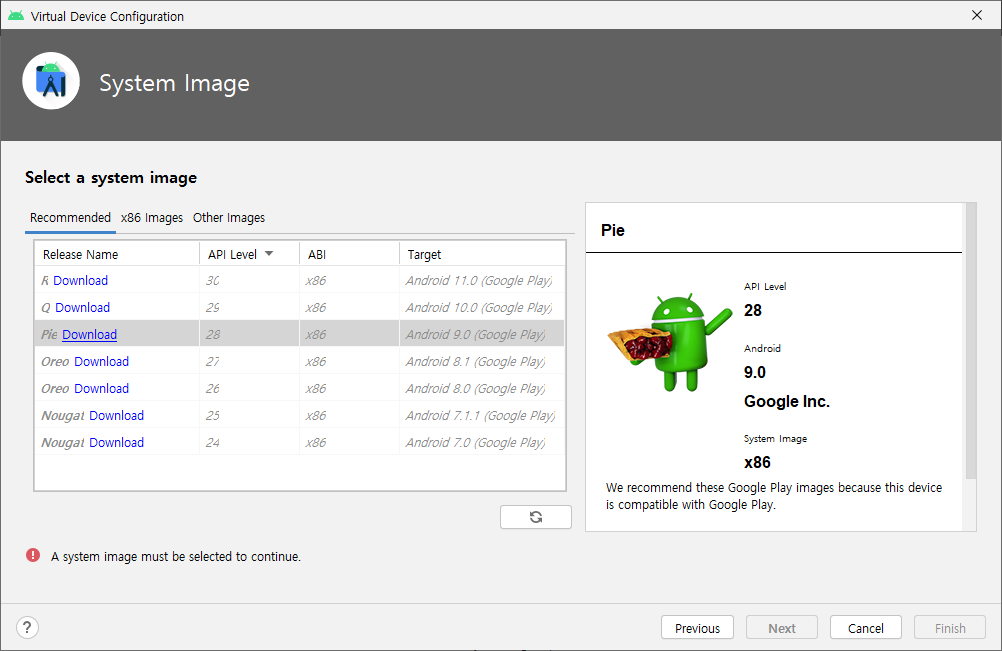The height and width of the screenshot is (651, 1002).
Task: Click Download link for Oreo API 26
Action: point(102,388)
